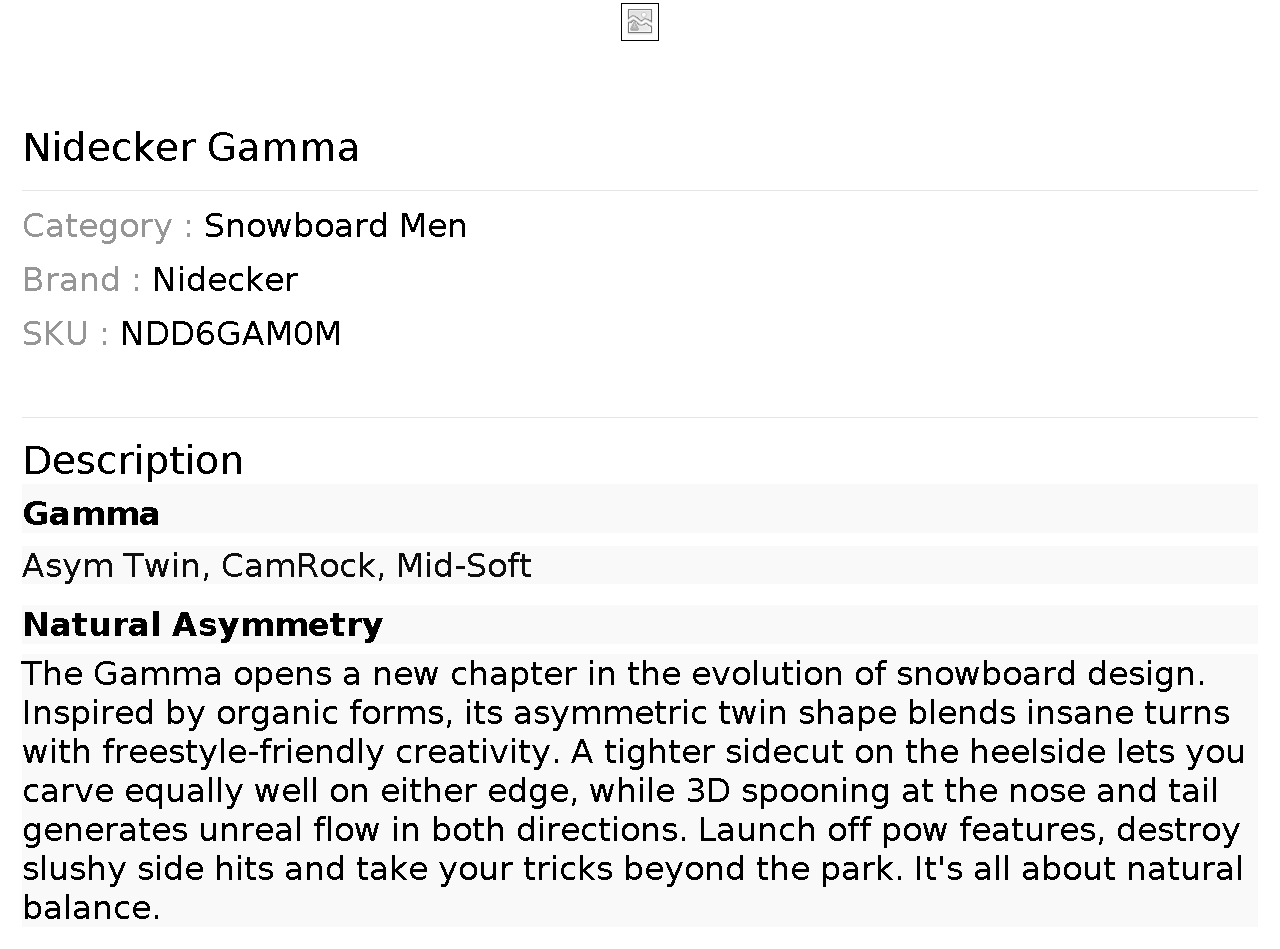This screenshot has height=949, width=1280.
Task: Click the Asym Twin spec text
Action: pyautogui.click(x=111, y=566)
